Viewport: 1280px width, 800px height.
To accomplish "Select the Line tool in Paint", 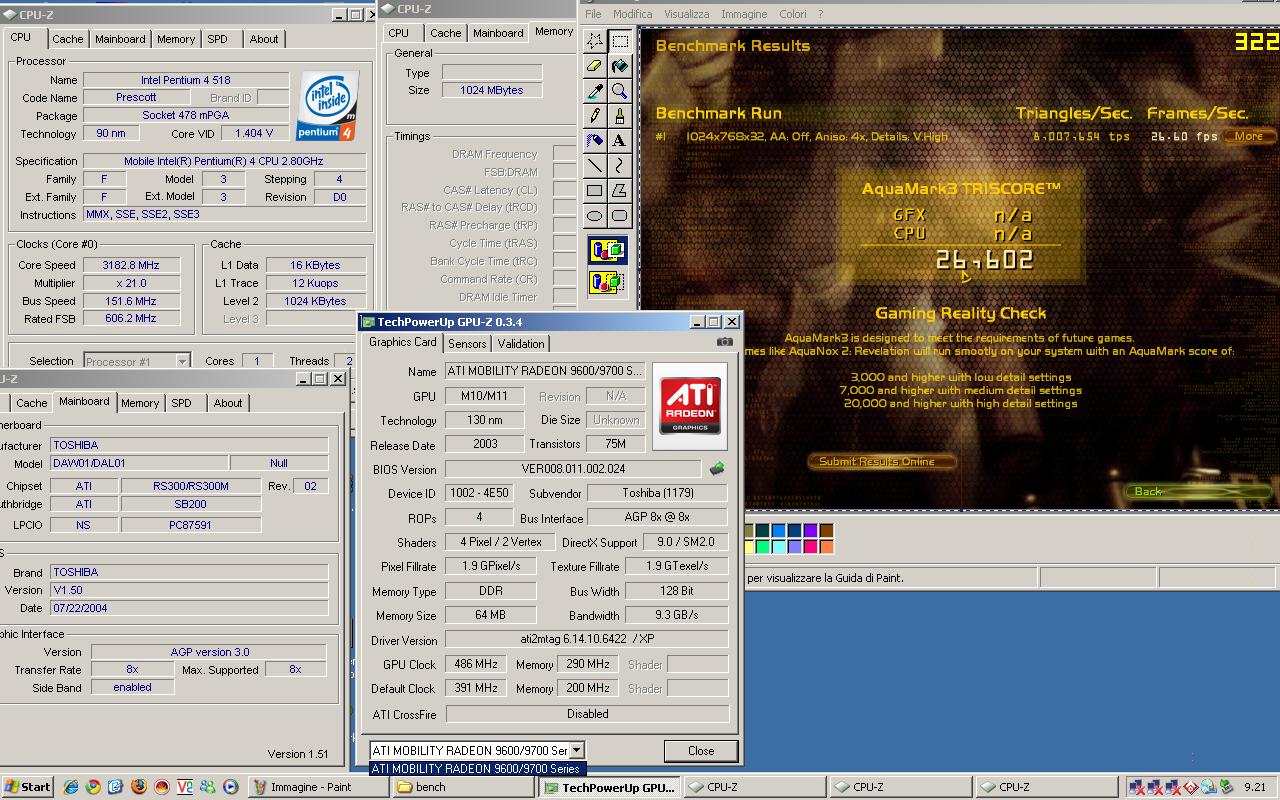I will click(x=595, y=166).
